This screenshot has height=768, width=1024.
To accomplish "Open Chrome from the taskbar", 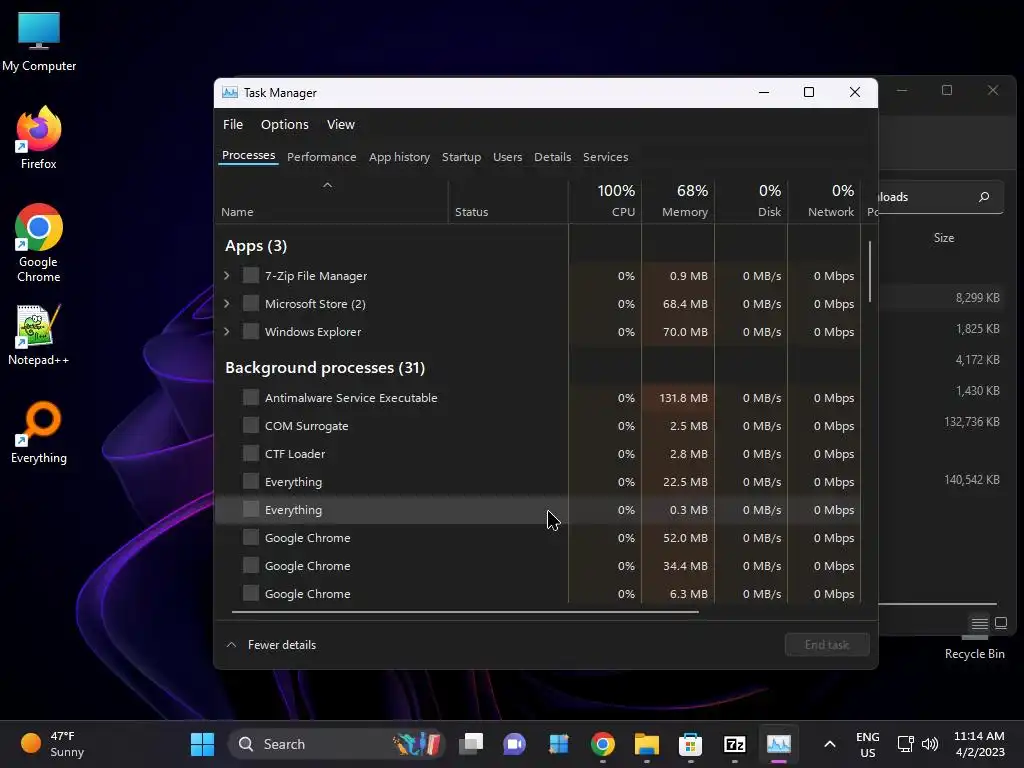I will 603,744.
